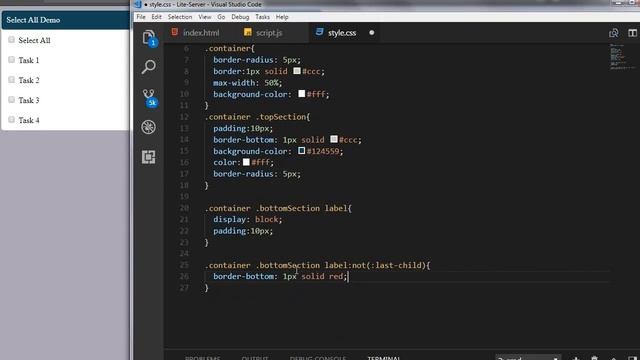Toggle the Select All checkbox
Image resolution: width=640 pixels, height=360 pixels.
click(11, 40)
